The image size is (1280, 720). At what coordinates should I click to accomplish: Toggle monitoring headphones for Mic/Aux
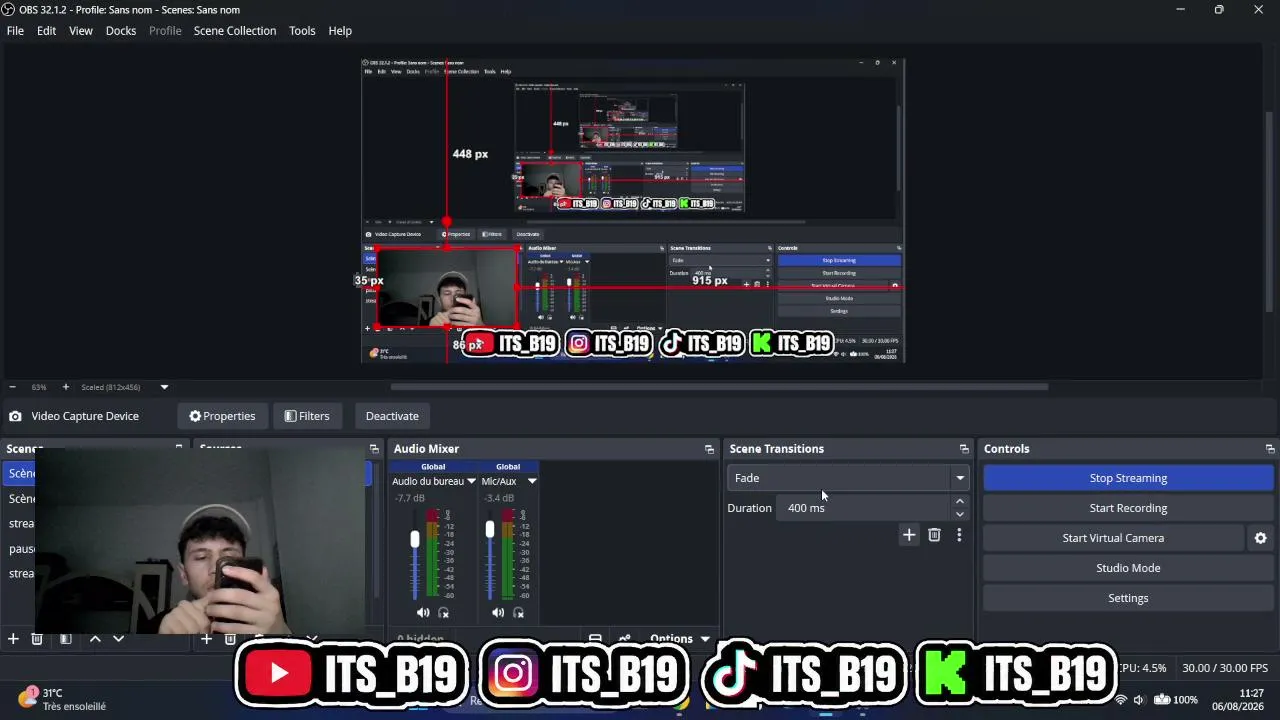519,613
